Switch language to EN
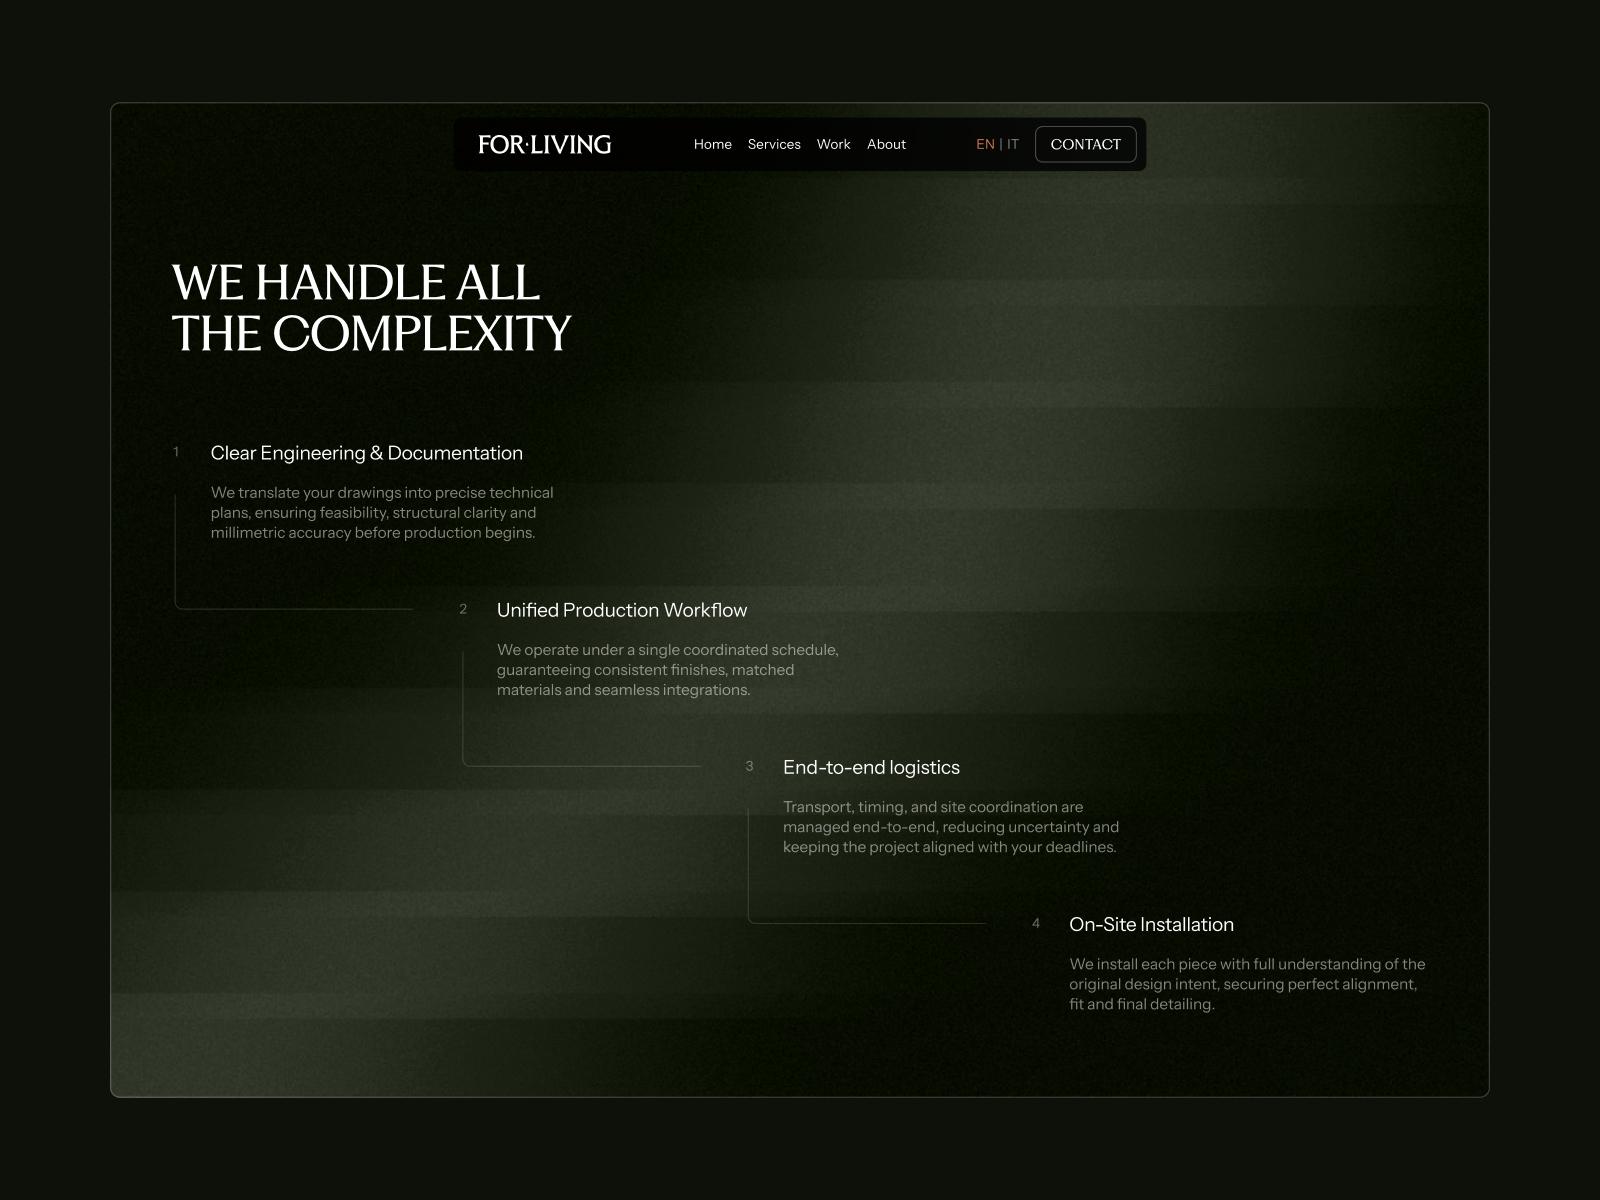The width and height of the screenshot is (1600, 1200). [985, 144]
